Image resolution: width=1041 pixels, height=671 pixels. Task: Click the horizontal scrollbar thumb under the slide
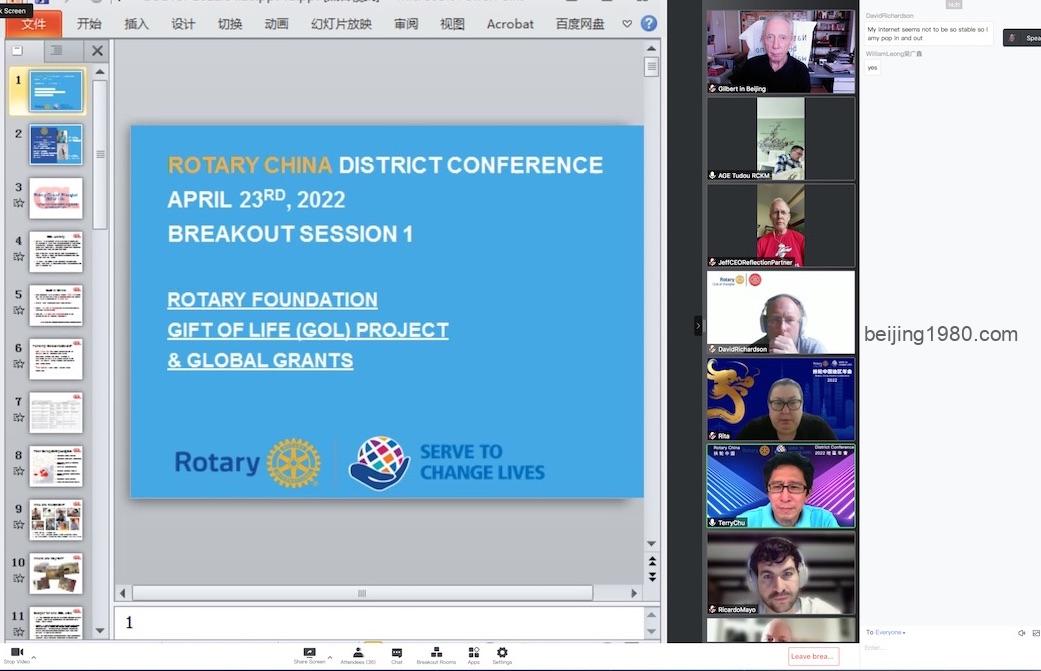362,593
